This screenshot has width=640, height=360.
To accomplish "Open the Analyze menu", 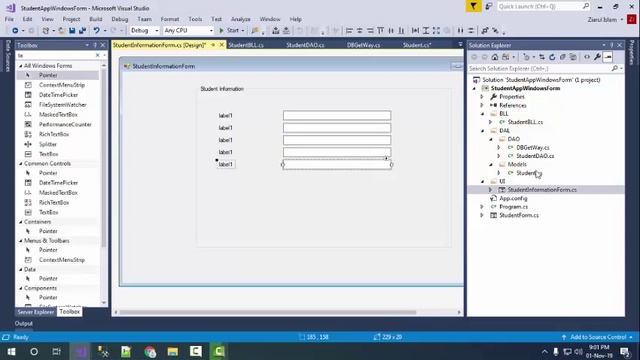I will click(240, 19).
